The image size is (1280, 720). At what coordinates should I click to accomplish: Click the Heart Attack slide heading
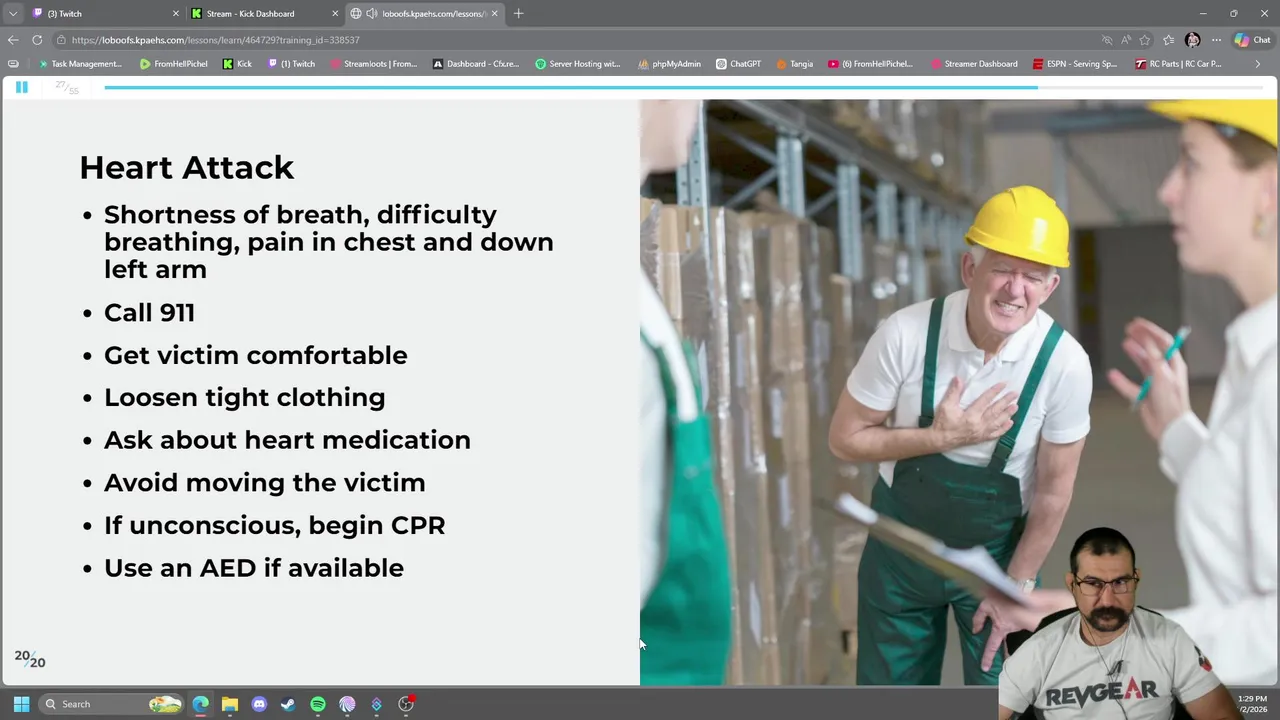[187, 167]
